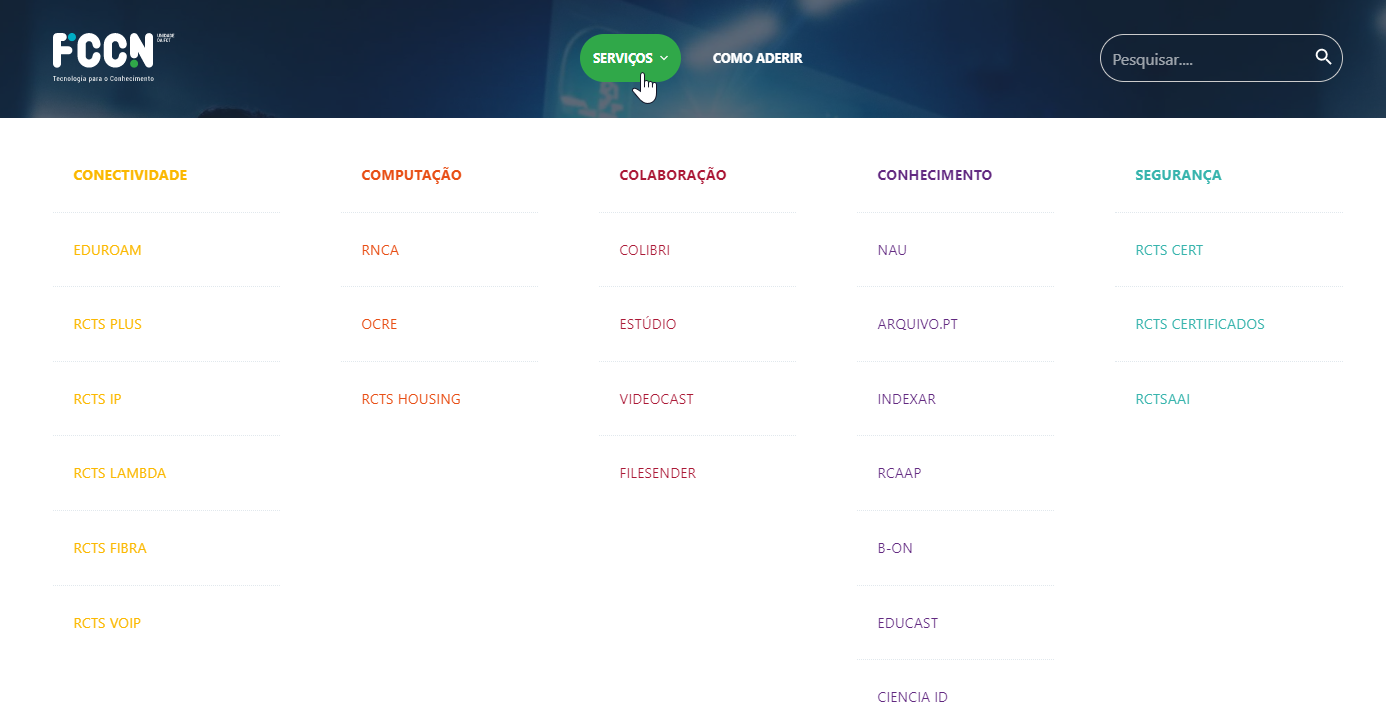This screenshot has width=1386, height=717.
Task: Click OCRE link
Action: 379,324
